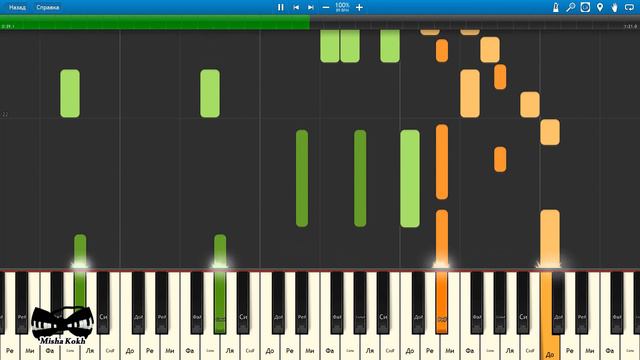Click the square play-symbol display icon

[x=585, y=7]
